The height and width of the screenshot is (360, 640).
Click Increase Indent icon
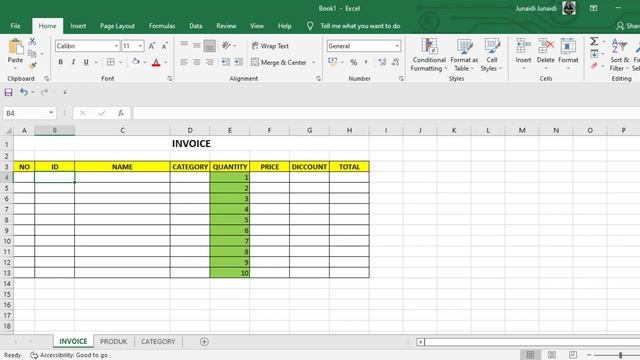239,62
